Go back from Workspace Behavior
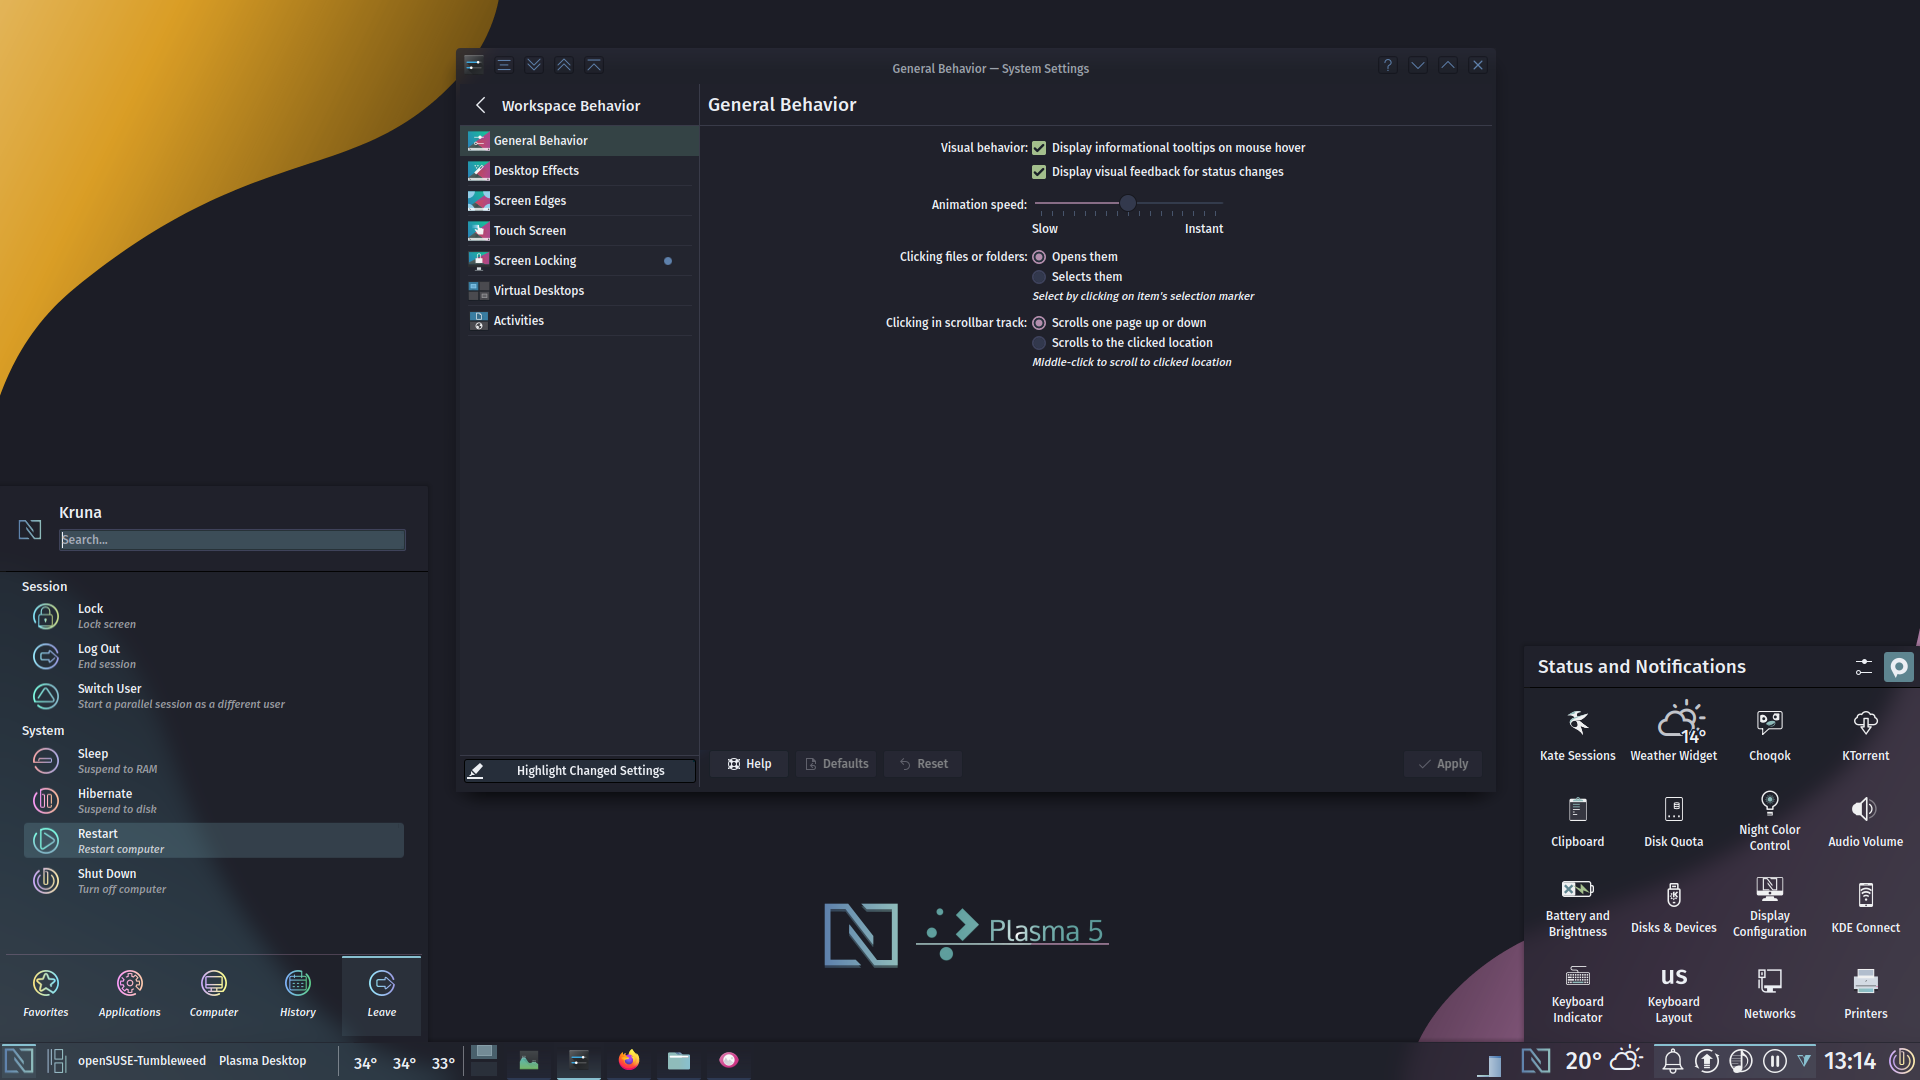Image resolution: width=1920 pixels, height=1080 pixels. 481,105
